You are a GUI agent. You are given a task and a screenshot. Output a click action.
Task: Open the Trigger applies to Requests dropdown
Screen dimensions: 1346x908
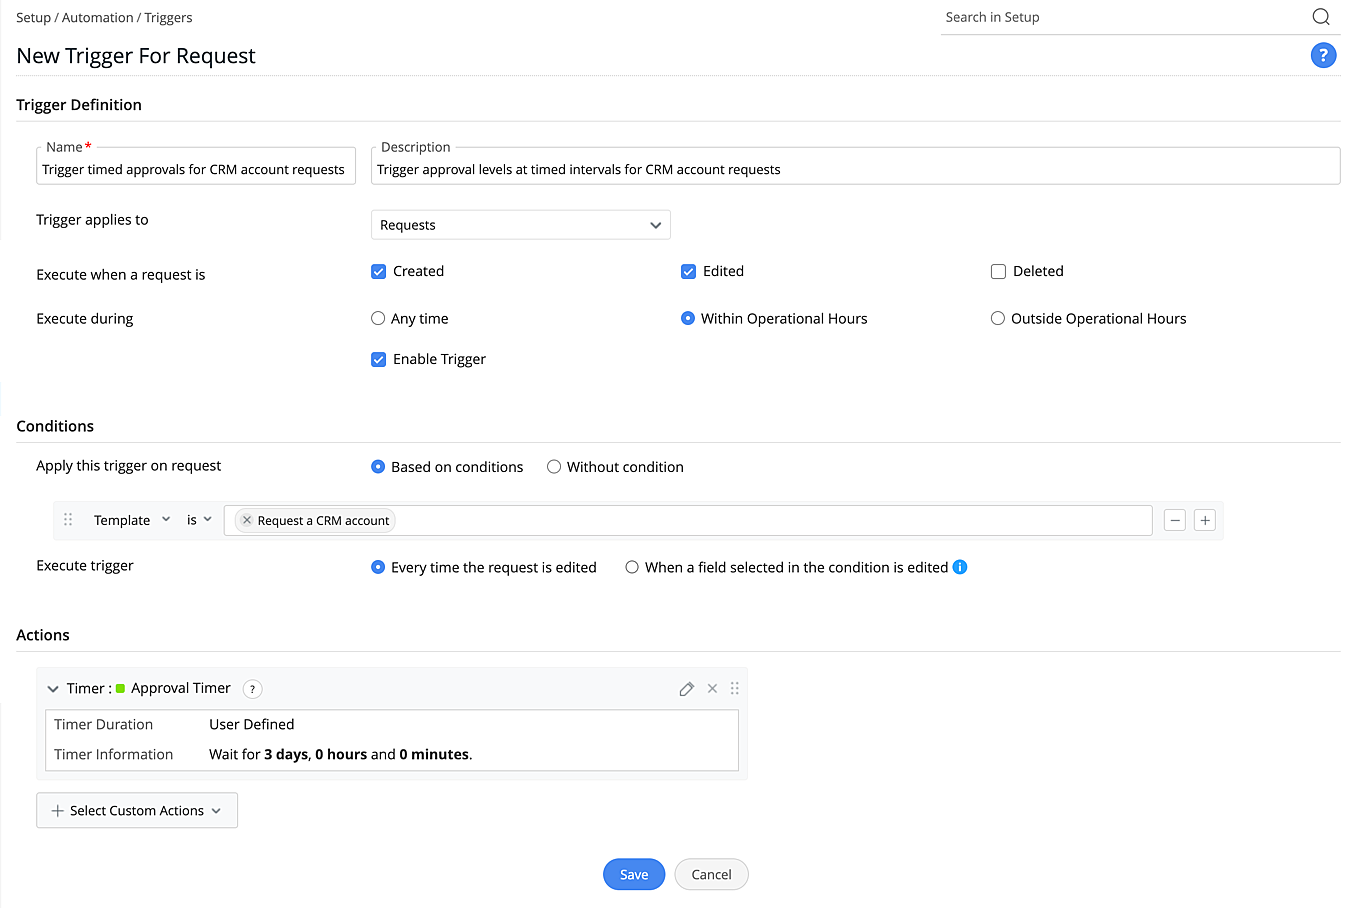click(x=520, y=225)
